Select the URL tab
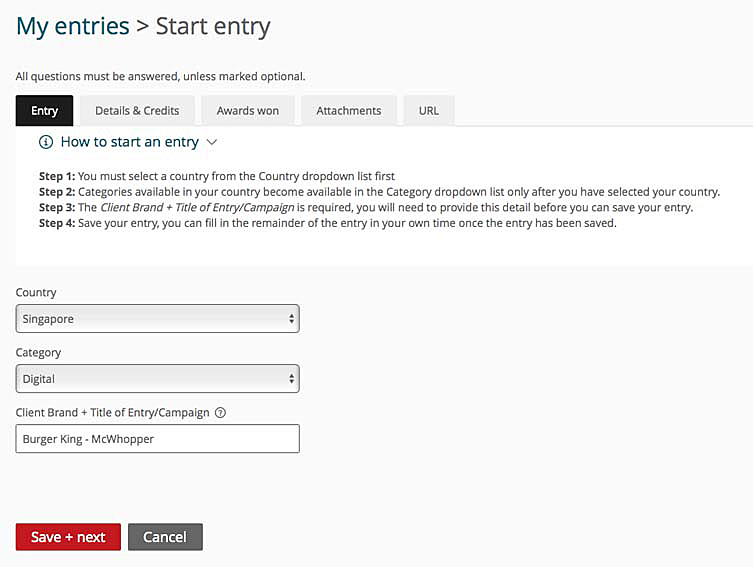This screenshot has height=567, width=753. click(x=429, y=111)
